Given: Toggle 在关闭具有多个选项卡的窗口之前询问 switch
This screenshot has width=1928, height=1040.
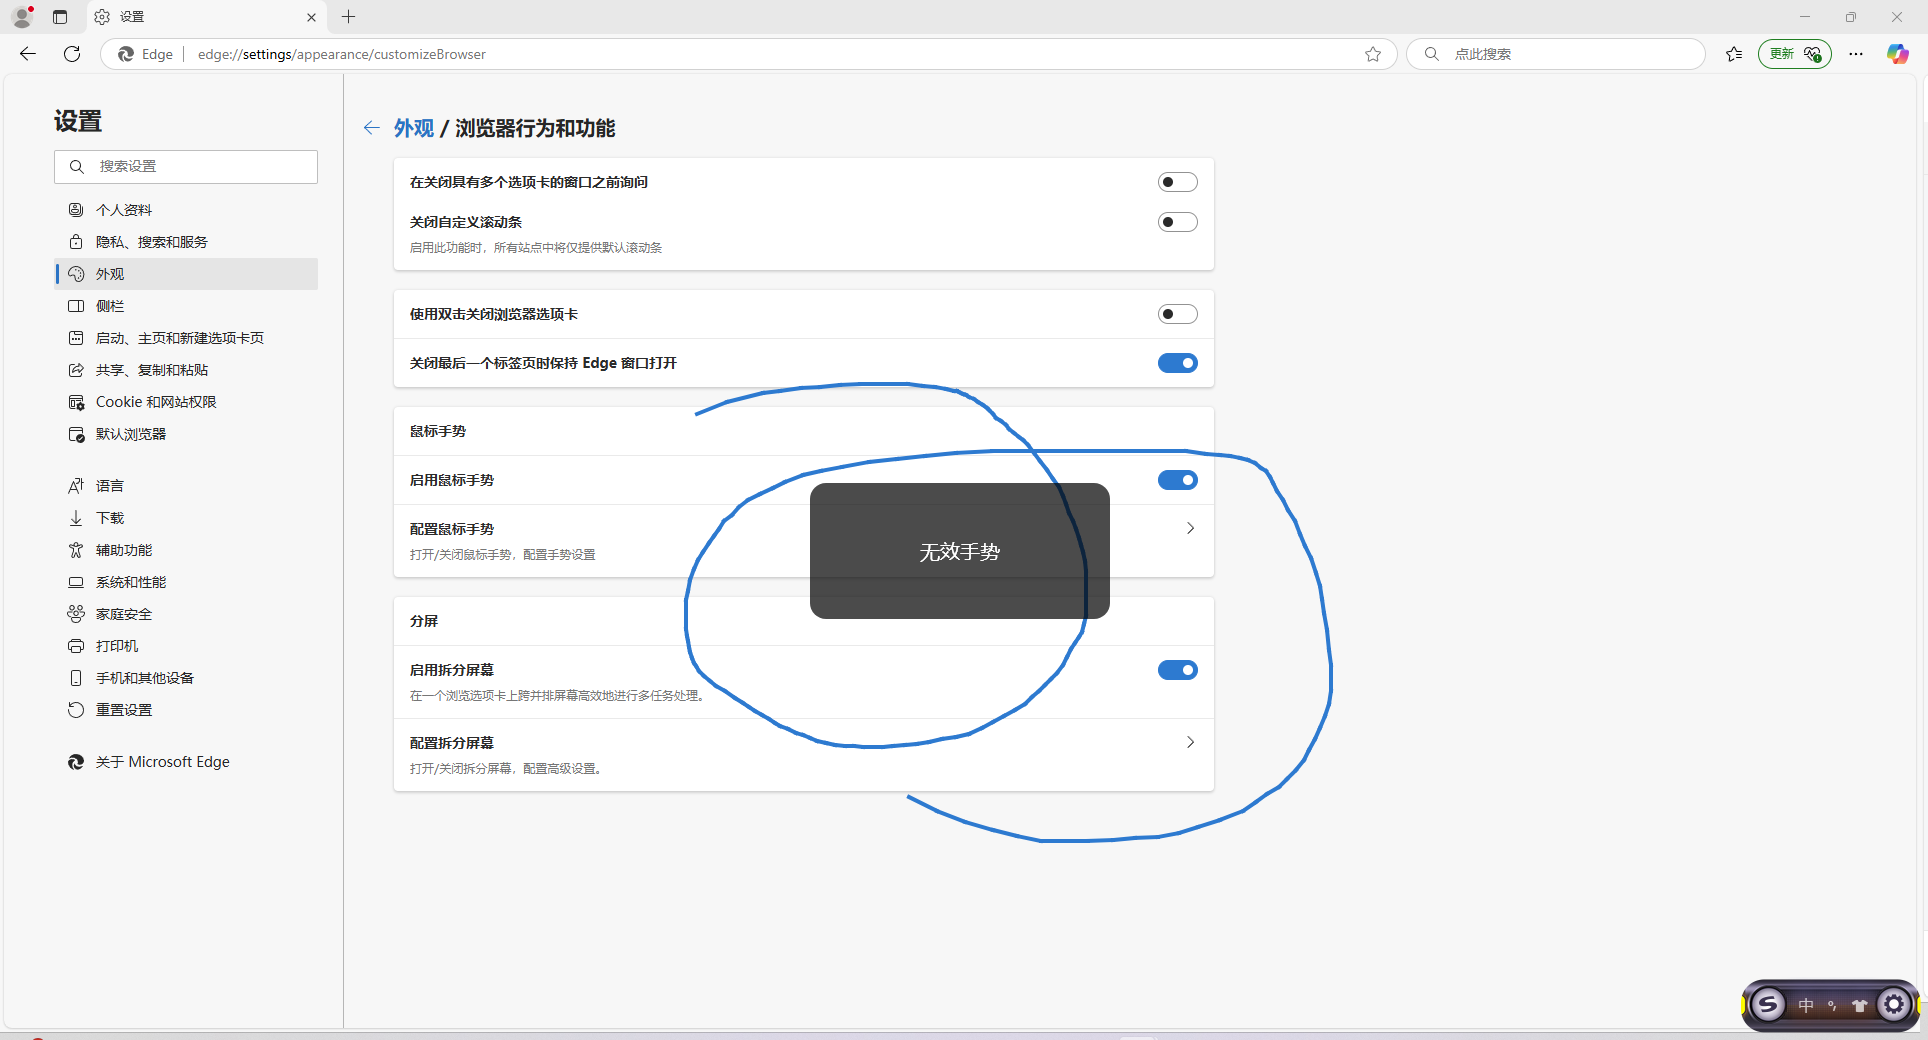Looking at the screenshot, I should point(1177,182).
